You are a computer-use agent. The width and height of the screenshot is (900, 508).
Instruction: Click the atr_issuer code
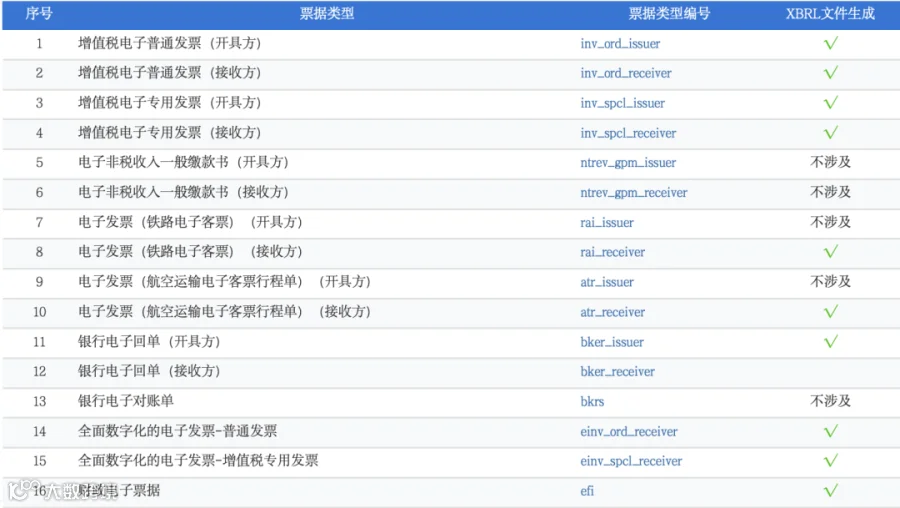pyautogui.click(x=607, y=282)
